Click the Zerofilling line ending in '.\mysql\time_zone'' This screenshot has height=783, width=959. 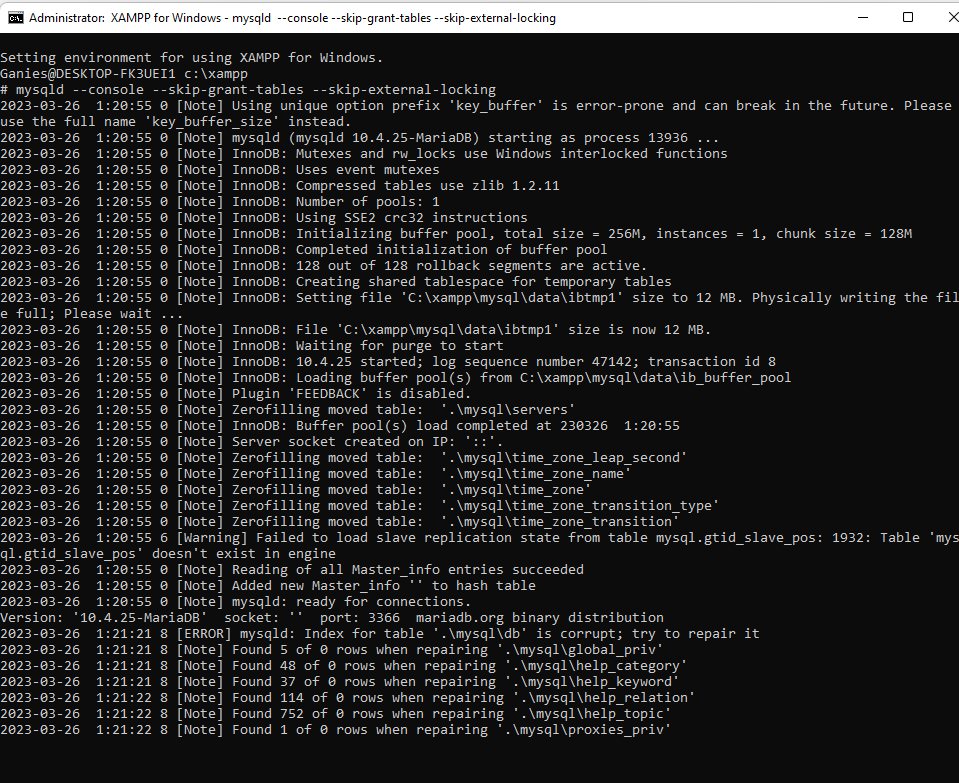coord(295,489)
